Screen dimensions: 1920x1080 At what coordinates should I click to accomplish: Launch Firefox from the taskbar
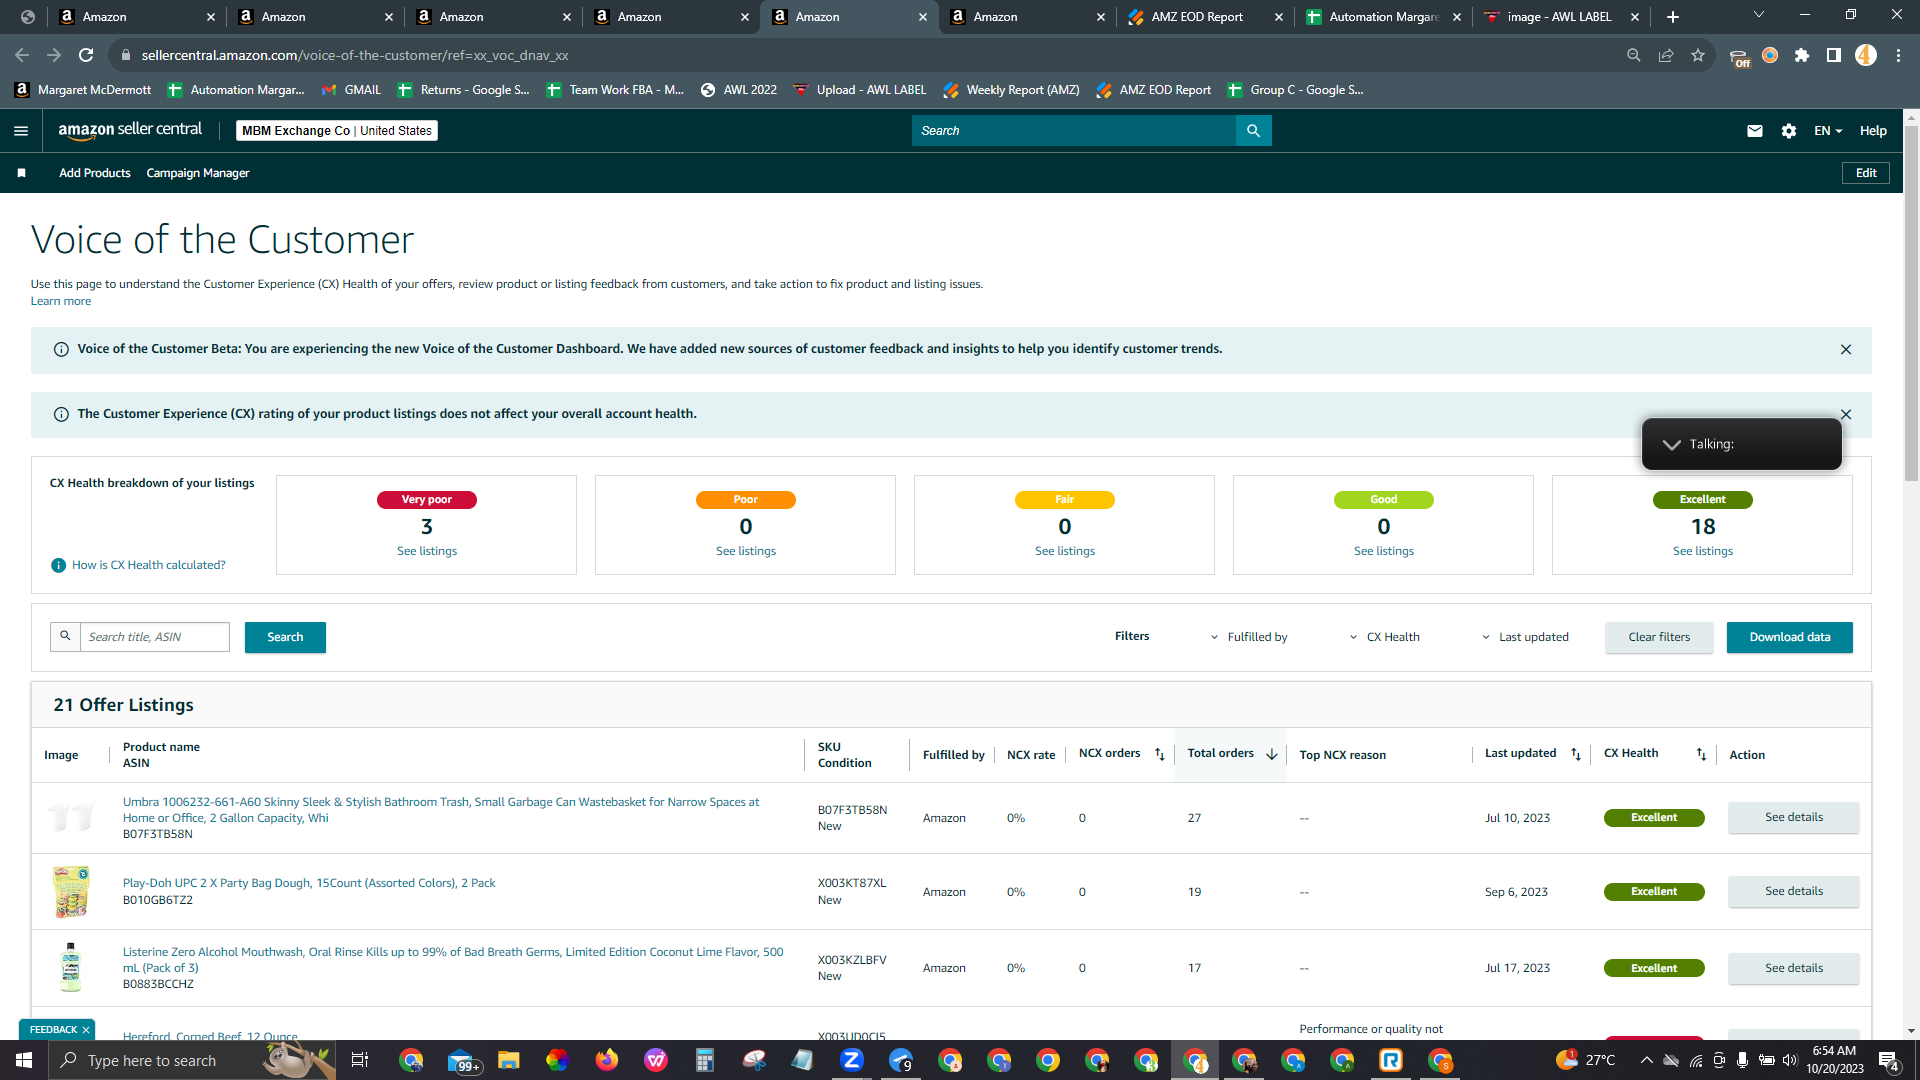607,1060
